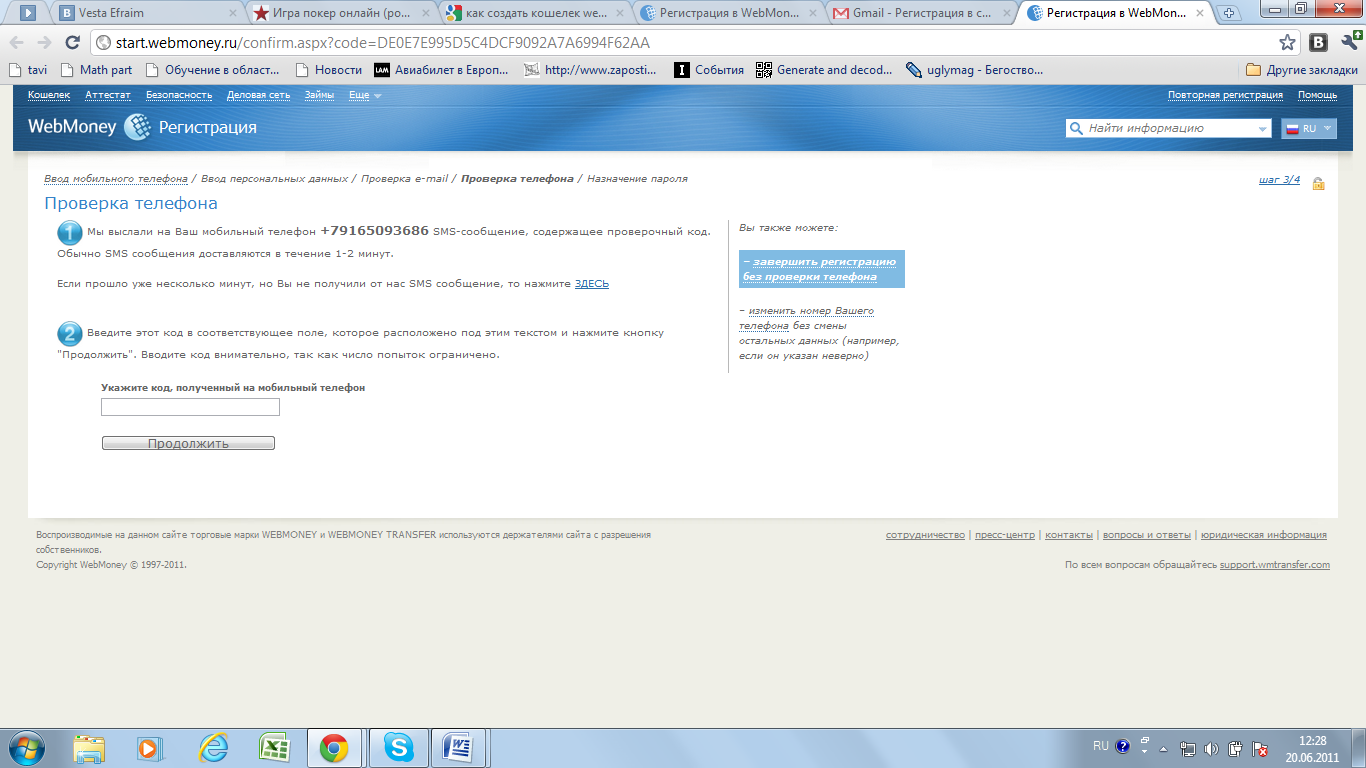Open контакты footer link
1366x768 pixels.
click(1069, 535)
